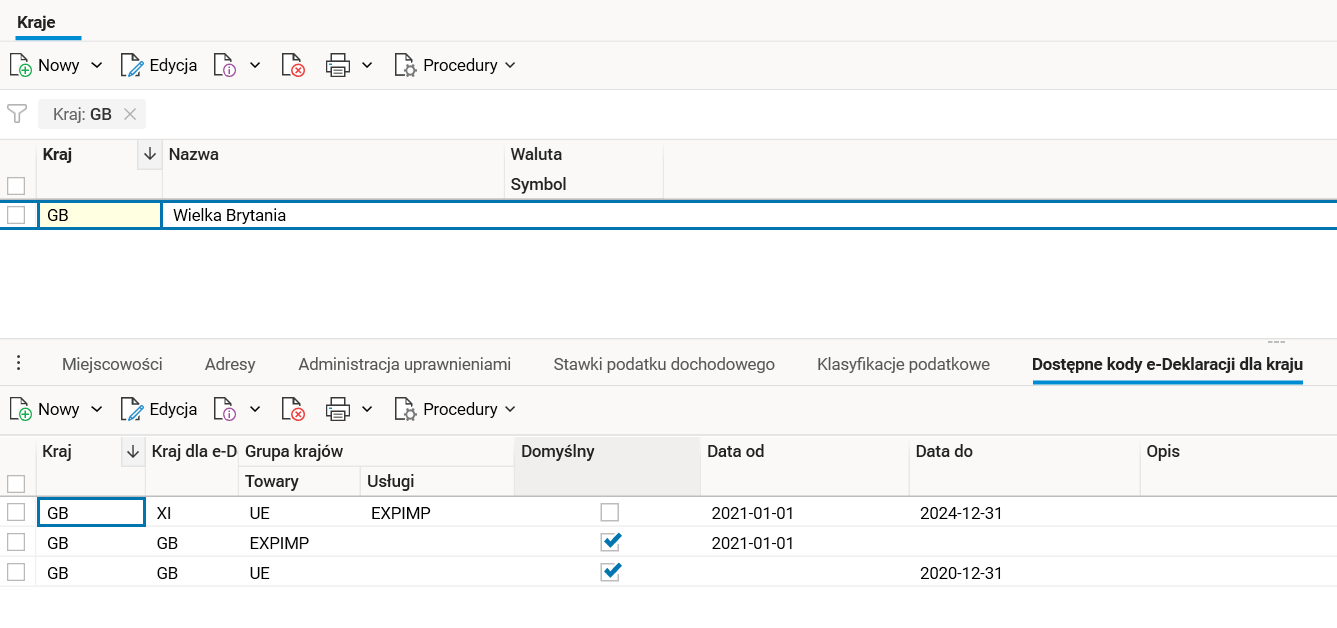Click the Kraj cell with GB in top grid
Screen dimensions: 1337x628
tap(99, 215)
